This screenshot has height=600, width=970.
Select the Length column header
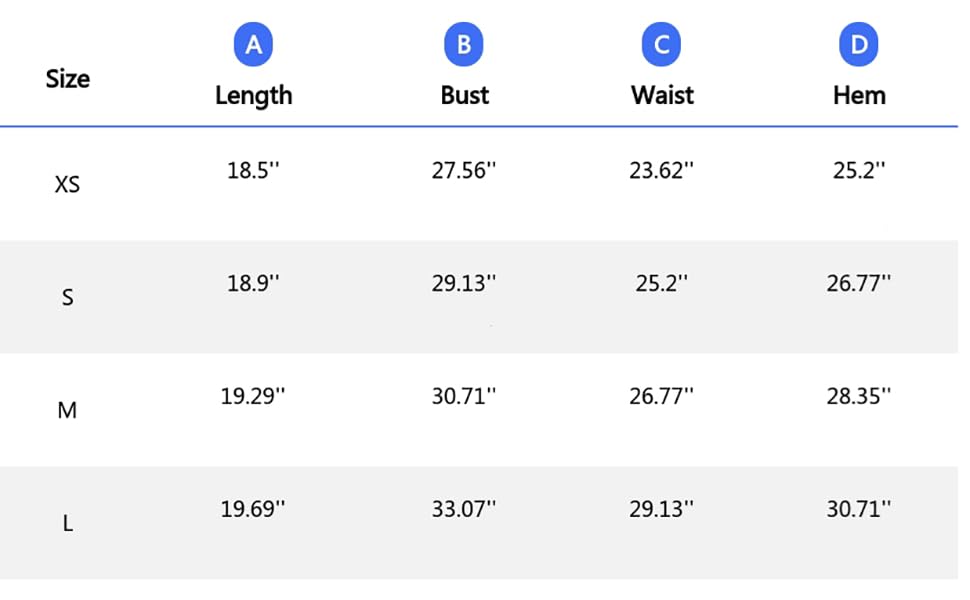pyautogui.click(x=254, y=96)
